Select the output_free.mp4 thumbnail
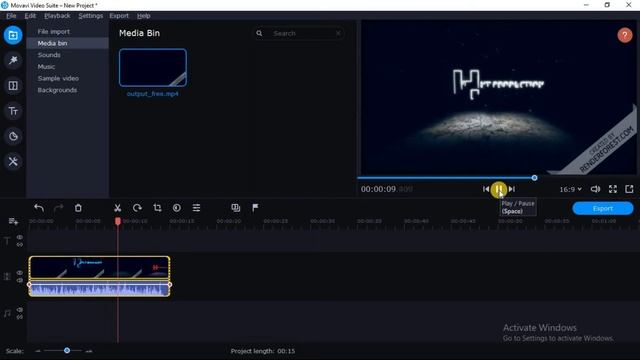640x360 pixels. click(x=153, y=68)
